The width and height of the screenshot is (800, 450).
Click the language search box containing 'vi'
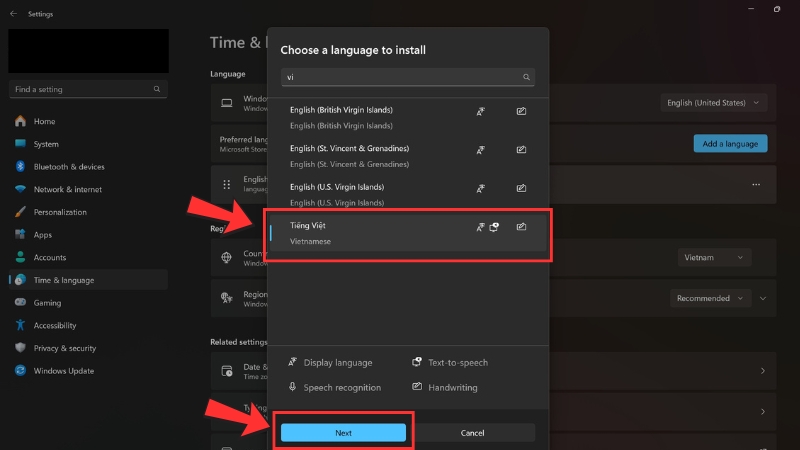pyautogui.click(x=400, y=77)
